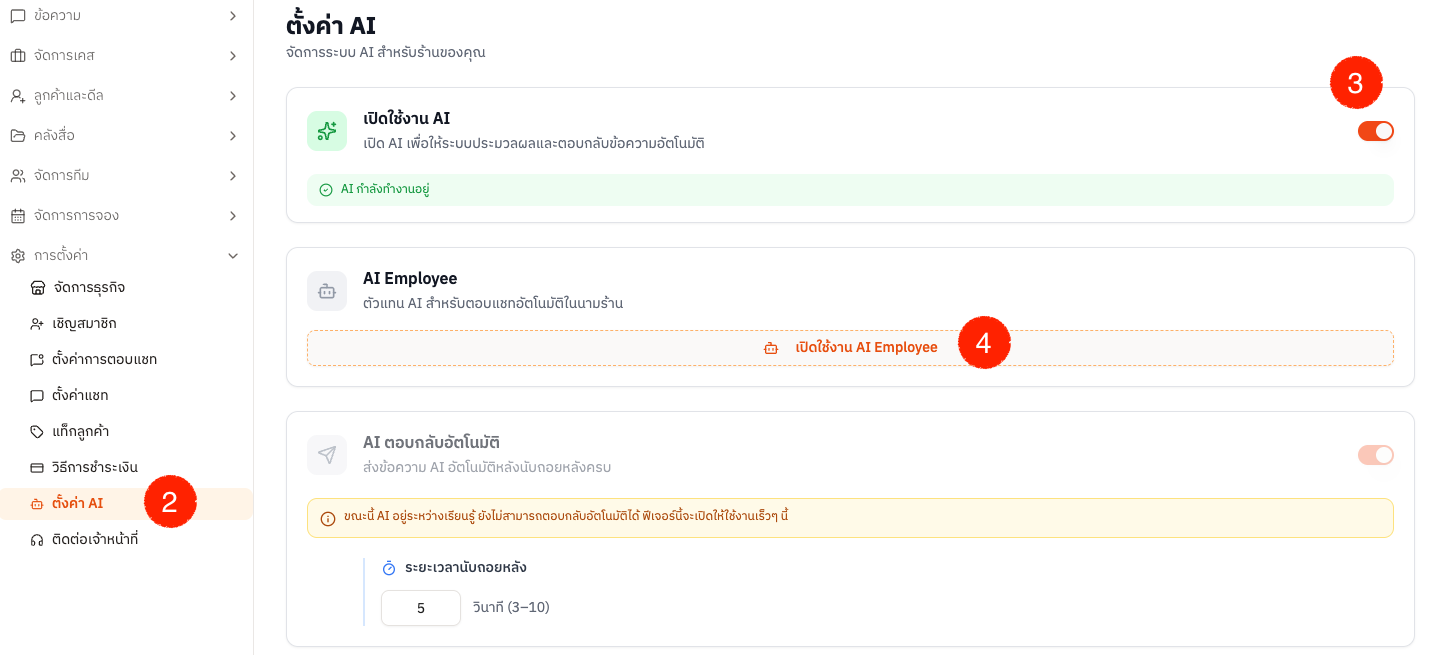Click the yellow banner text ขณะนี้ AI อยู่ระหว่างเรียนรู้
Screen dimensions: 1429x655
coord(566,517)
